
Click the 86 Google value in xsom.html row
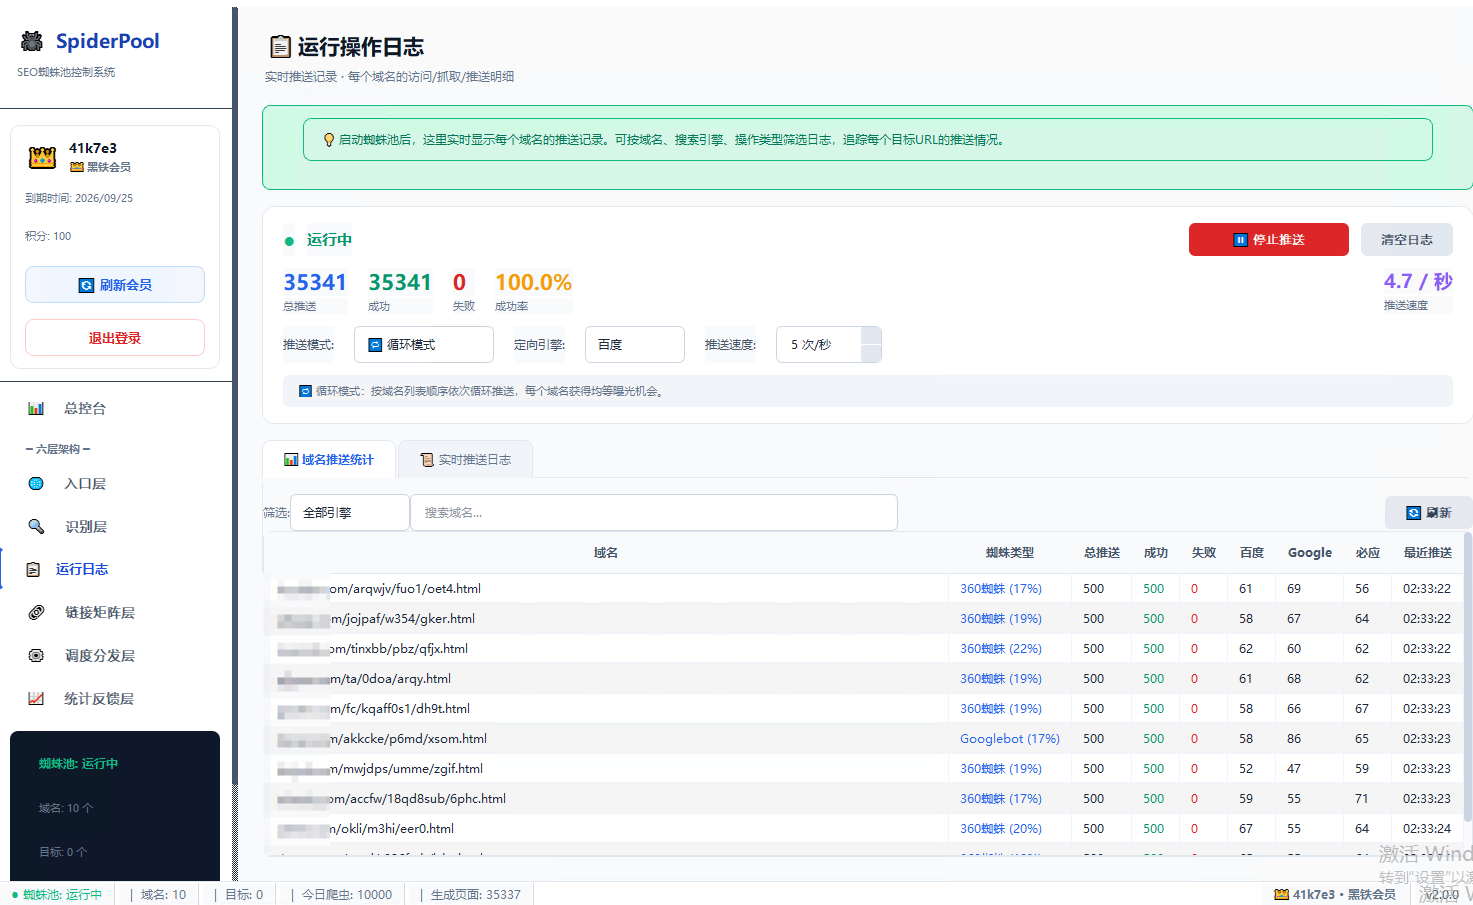[x=1294, y=739]
